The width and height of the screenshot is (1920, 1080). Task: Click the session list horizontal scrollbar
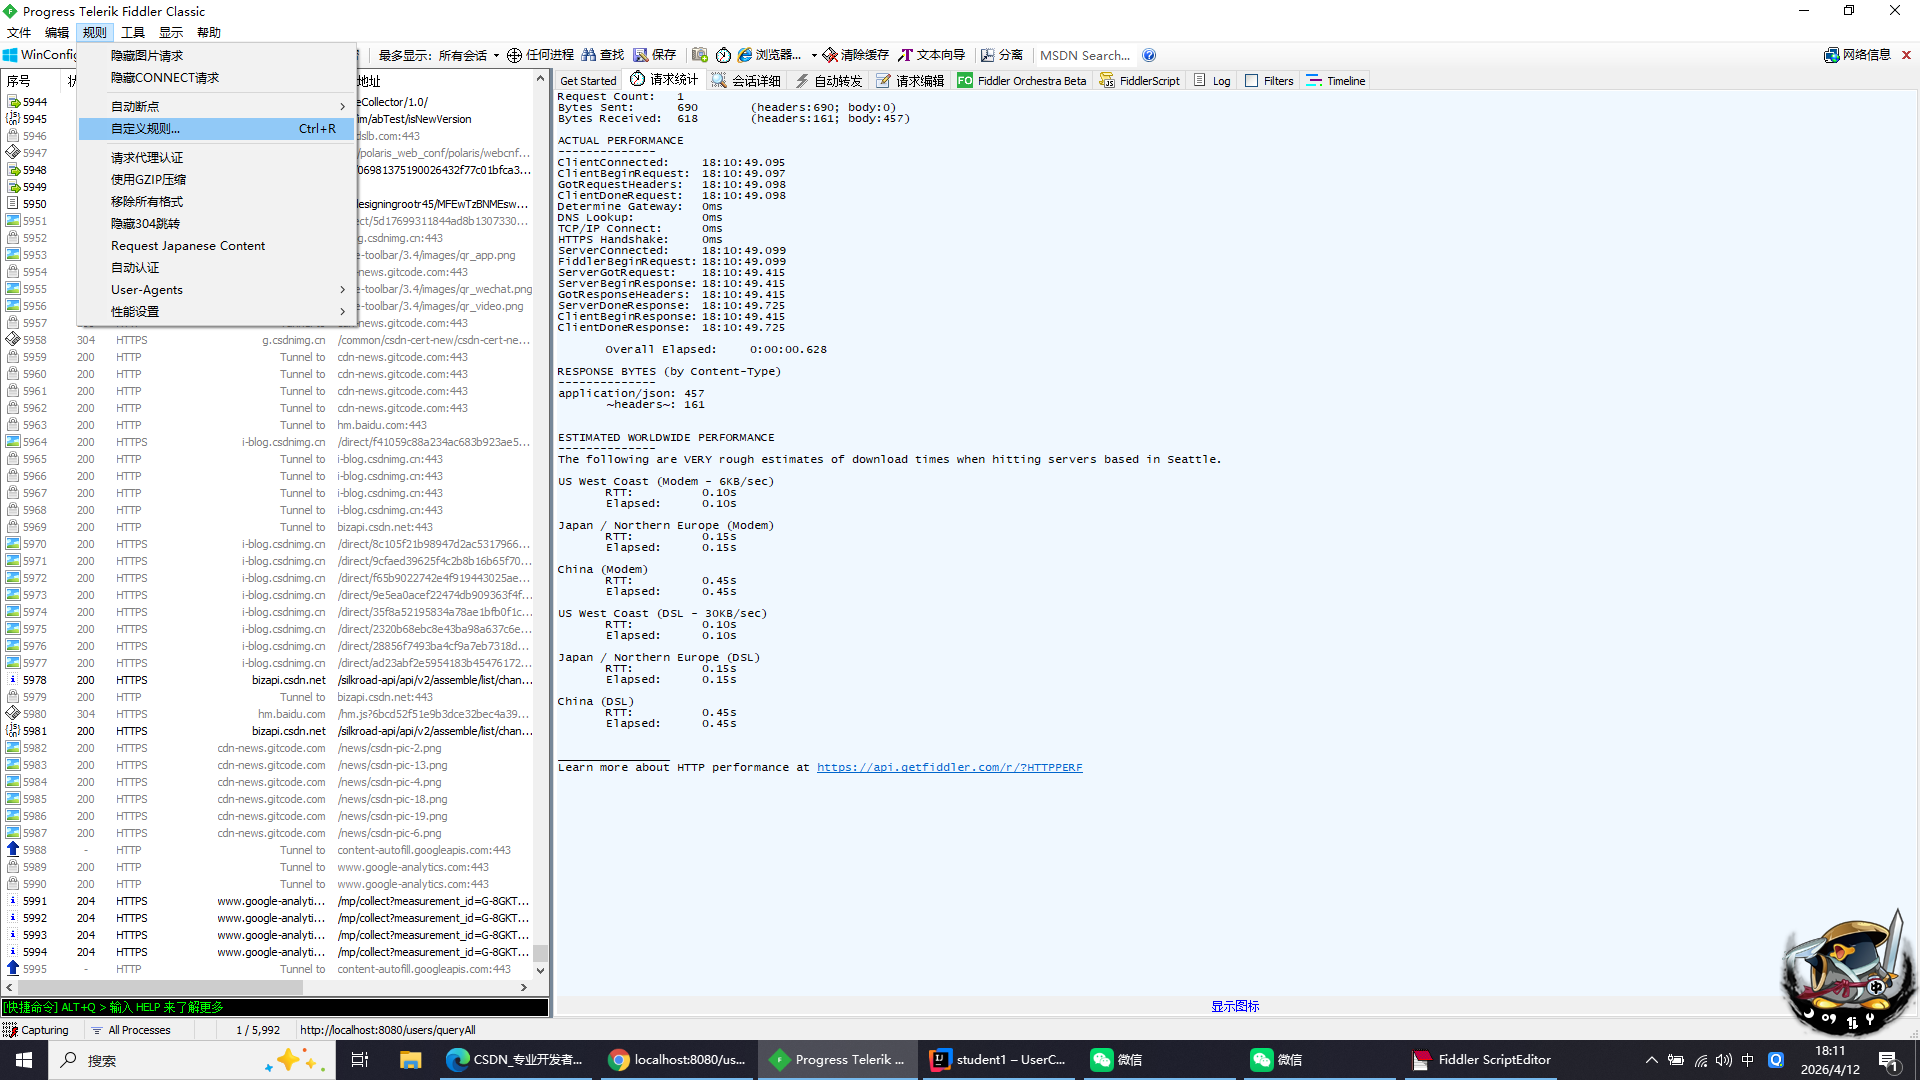pyautogui.click(x=160, y=987)
